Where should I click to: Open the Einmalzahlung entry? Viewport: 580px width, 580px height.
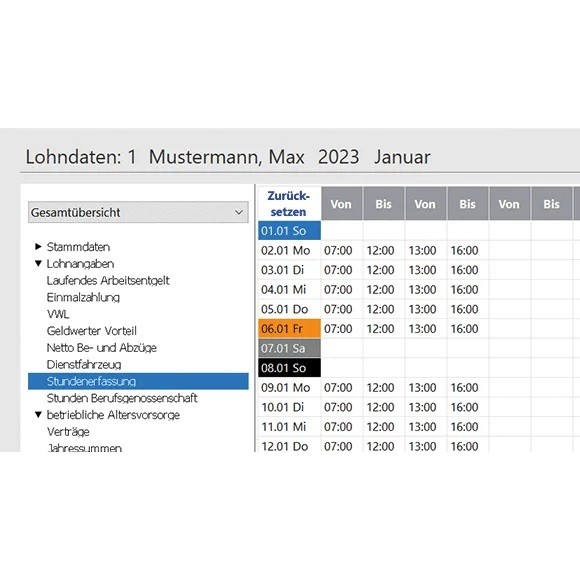[83, 297]
